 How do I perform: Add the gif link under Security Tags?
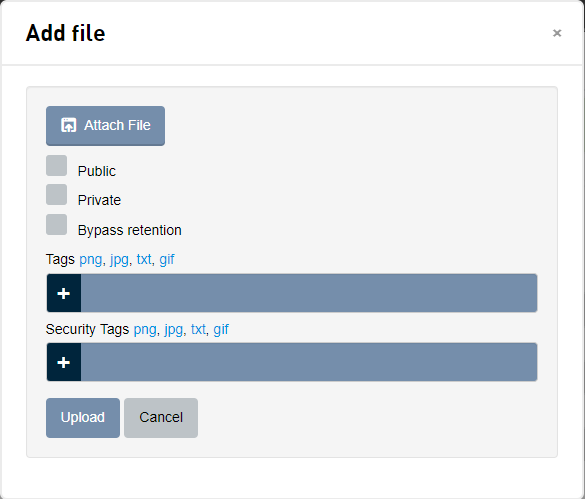(221, 330)
